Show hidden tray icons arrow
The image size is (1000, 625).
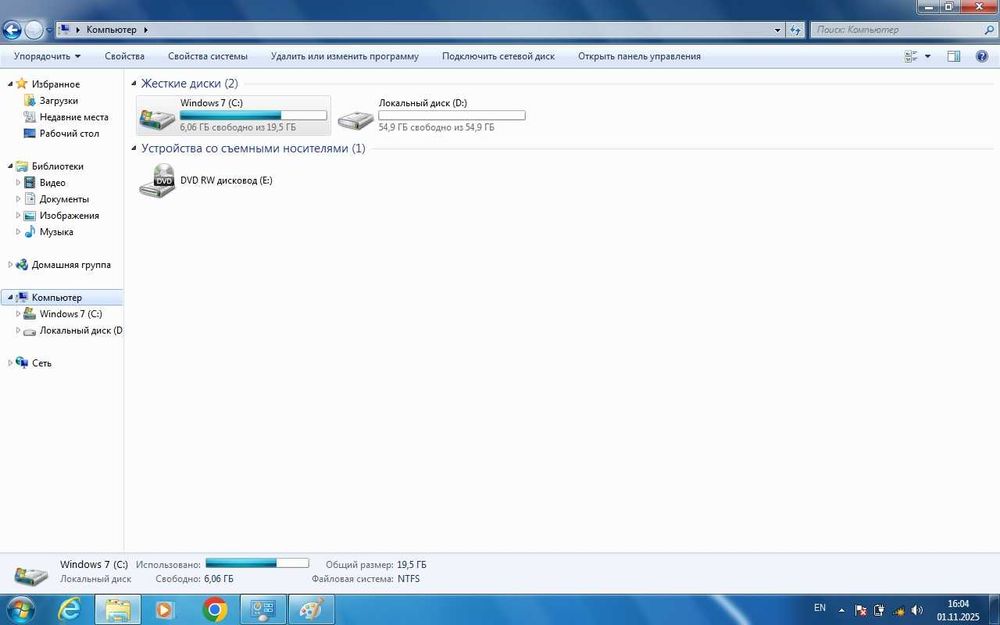(x=841, y=610)
